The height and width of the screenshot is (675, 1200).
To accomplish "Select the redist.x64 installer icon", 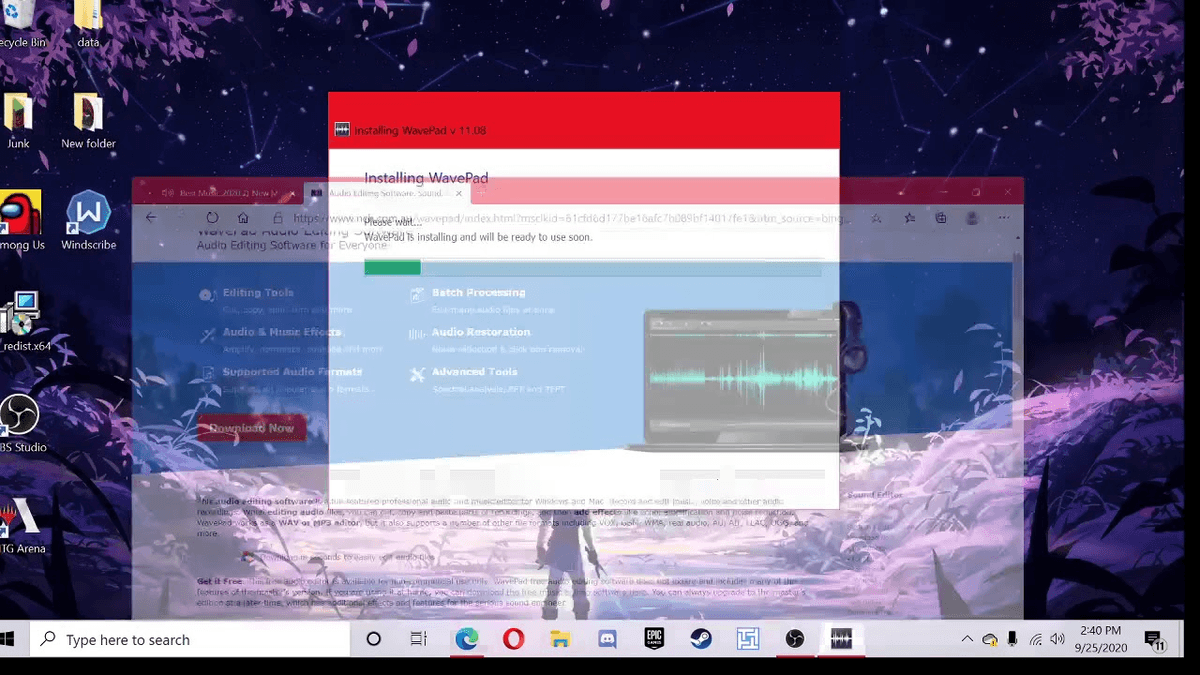I will click(x=22, y=322).
